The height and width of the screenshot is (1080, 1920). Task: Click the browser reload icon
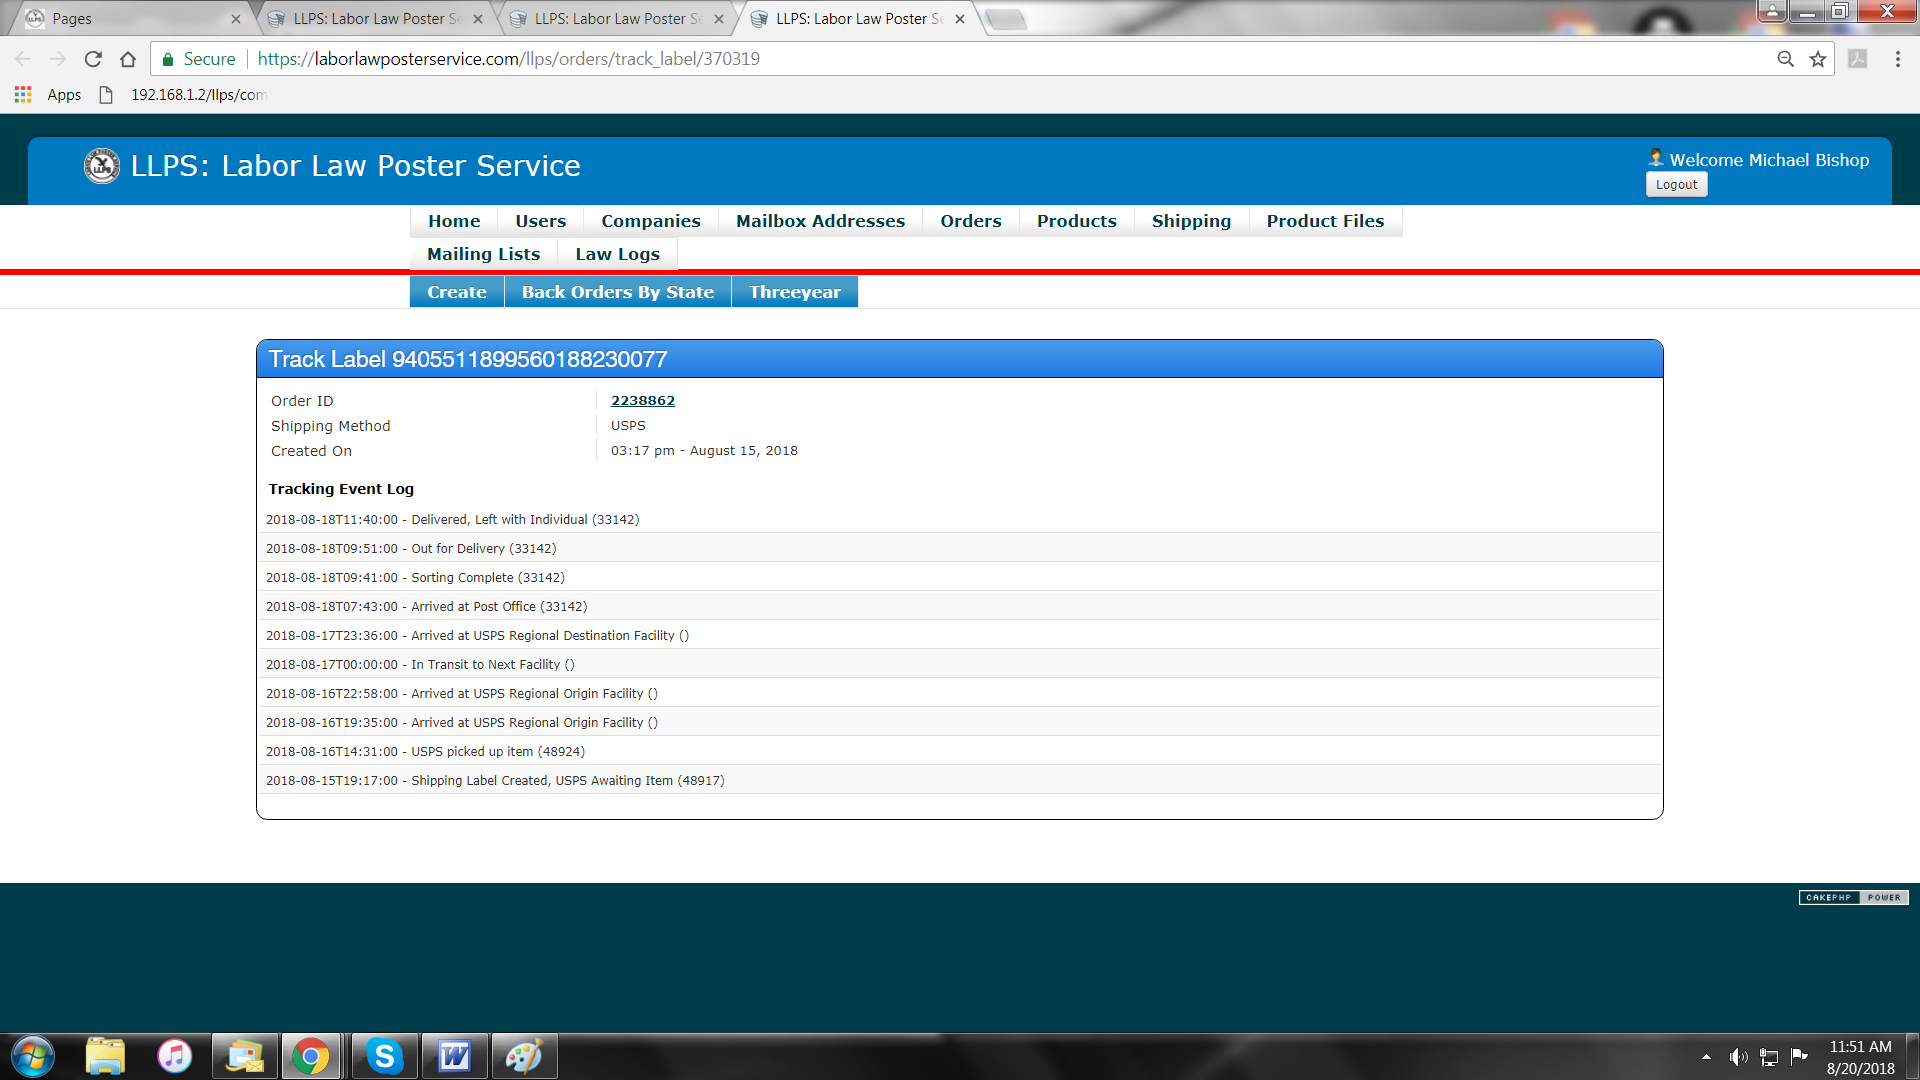[93, 59]
